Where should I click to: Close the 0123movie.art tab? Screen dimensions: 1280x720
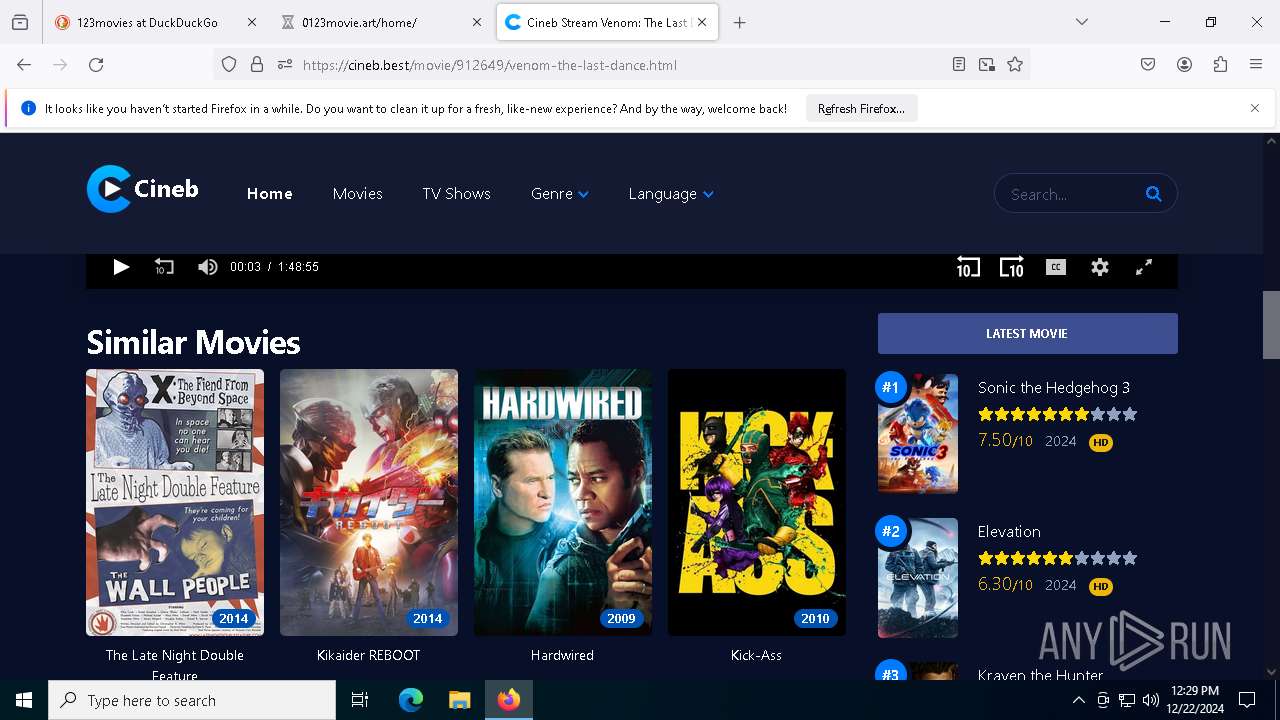477,22
